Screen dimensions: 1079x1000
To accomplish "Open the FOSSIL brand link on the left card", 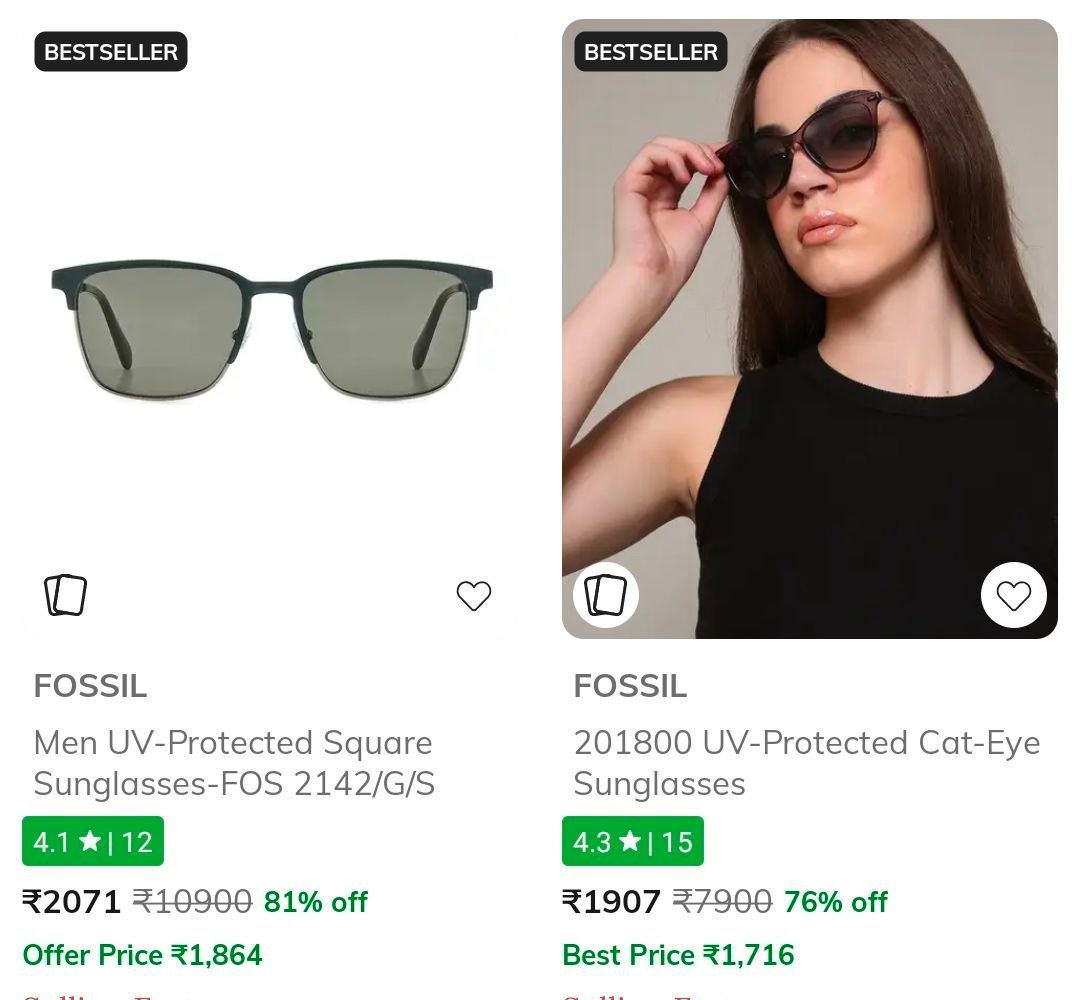I will click(90, 686).
